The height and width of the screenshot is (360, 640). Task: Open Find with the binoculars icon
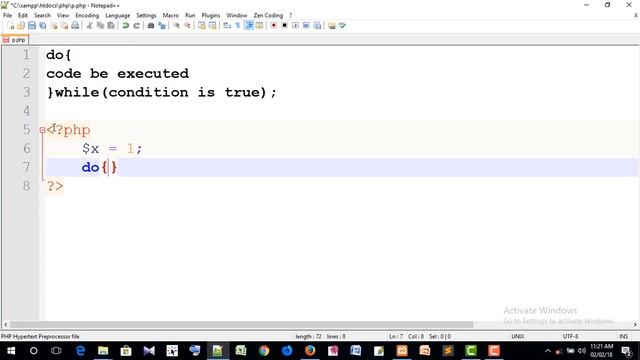click(151, 26)
